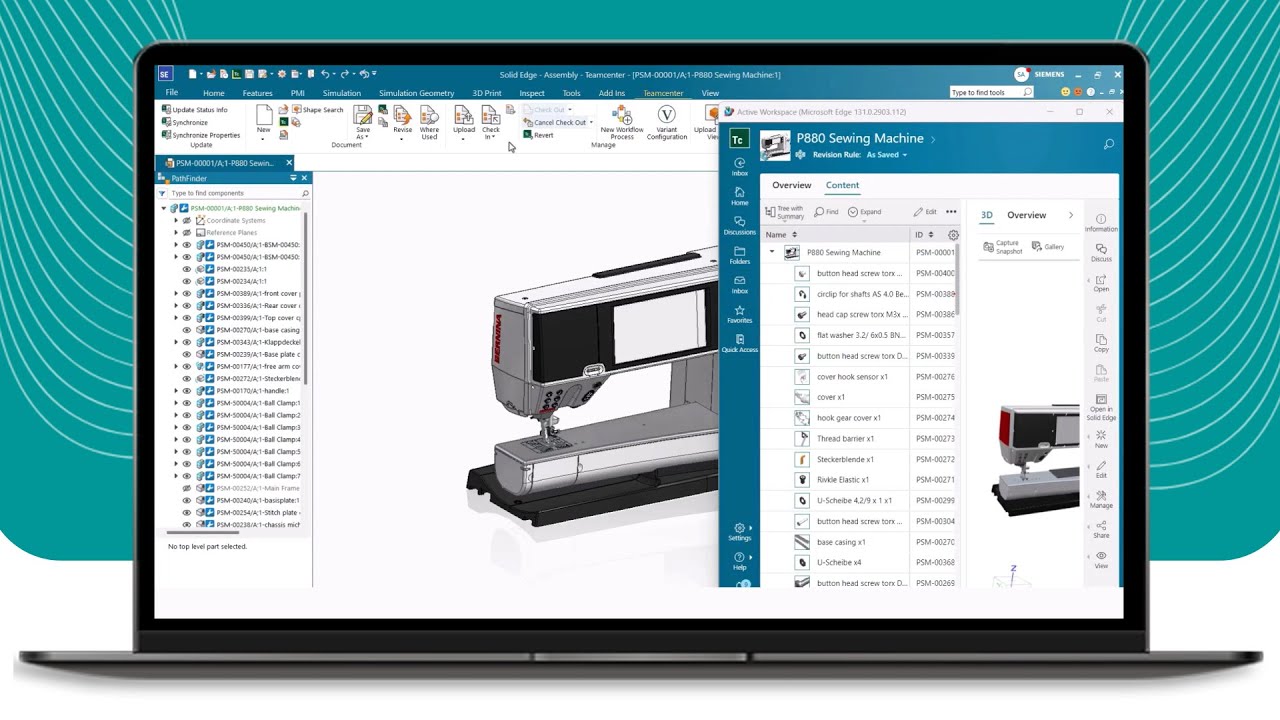
Task: Click the PathFinder filter icon
Action: pyautogui.click(x=162, y=193)
